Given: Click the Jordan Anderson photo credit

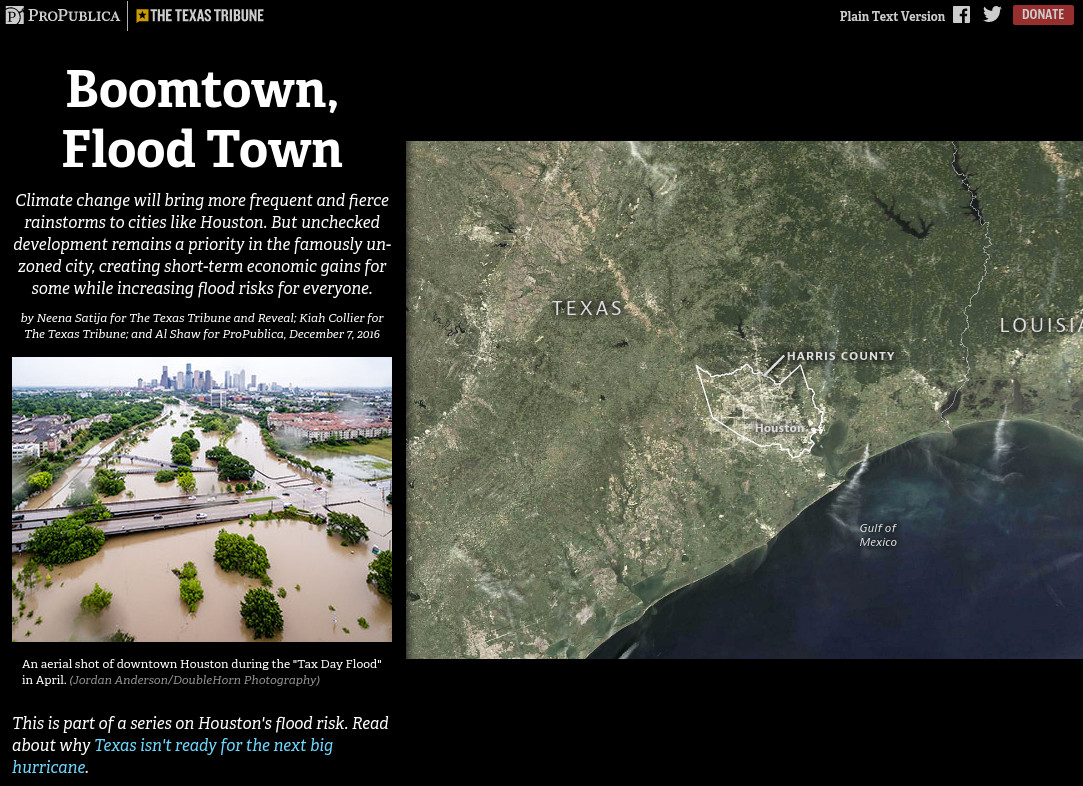Looking at the screenshot, I should [x=195, y=680].
